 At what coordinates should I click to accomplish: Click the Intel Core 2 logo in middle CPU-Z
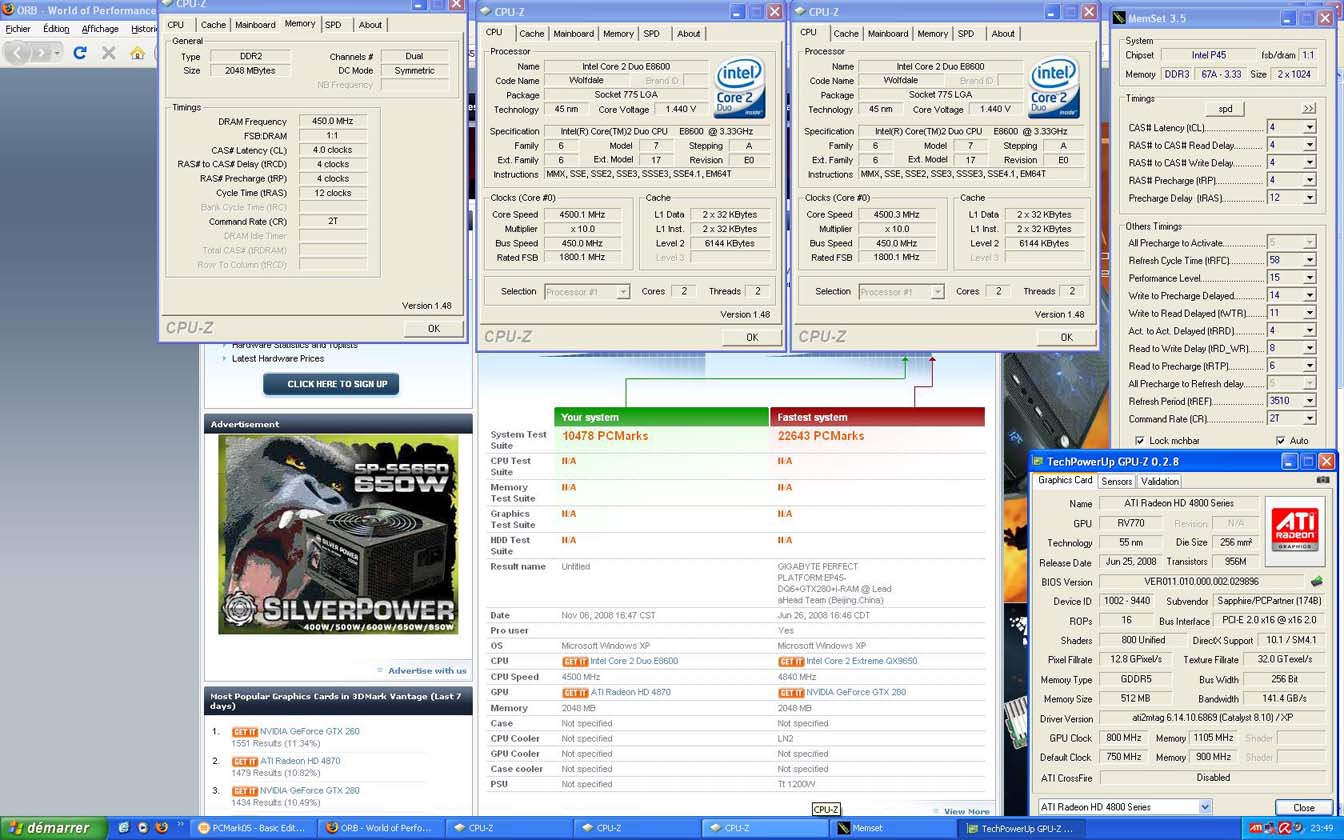click(x=739, y=87)
